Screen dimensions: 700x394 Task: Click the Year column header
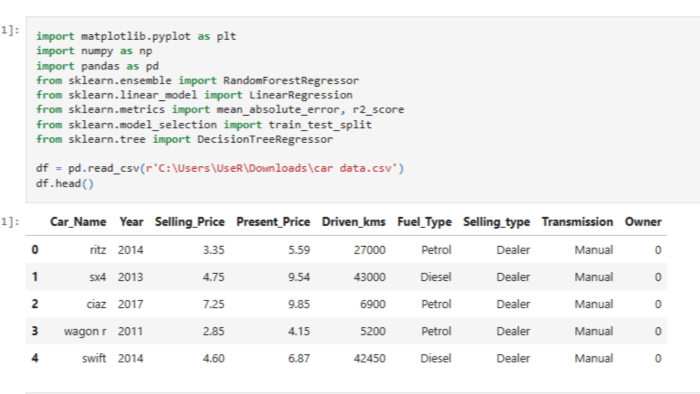coord(131,222)
